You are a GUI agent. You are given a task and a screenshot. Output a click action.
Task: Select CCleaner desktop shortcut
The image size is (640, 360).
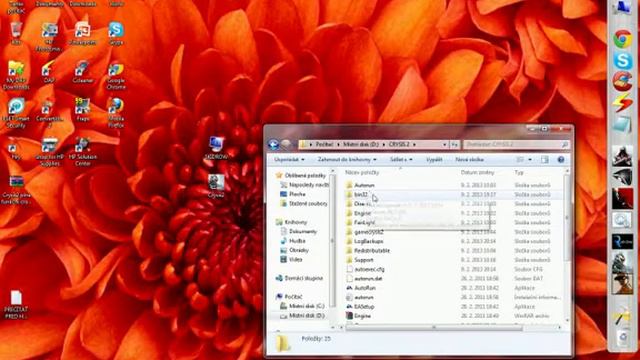[x=83, y=72]
